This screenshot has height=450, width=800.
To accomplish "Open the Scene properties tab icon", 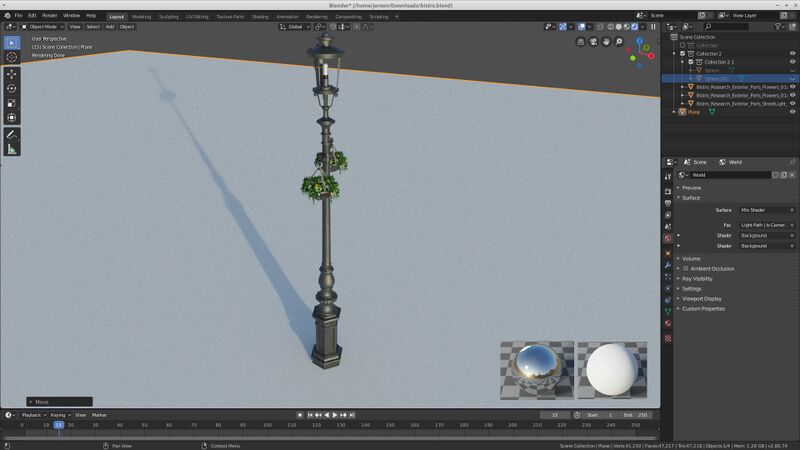I will point(668,227).
